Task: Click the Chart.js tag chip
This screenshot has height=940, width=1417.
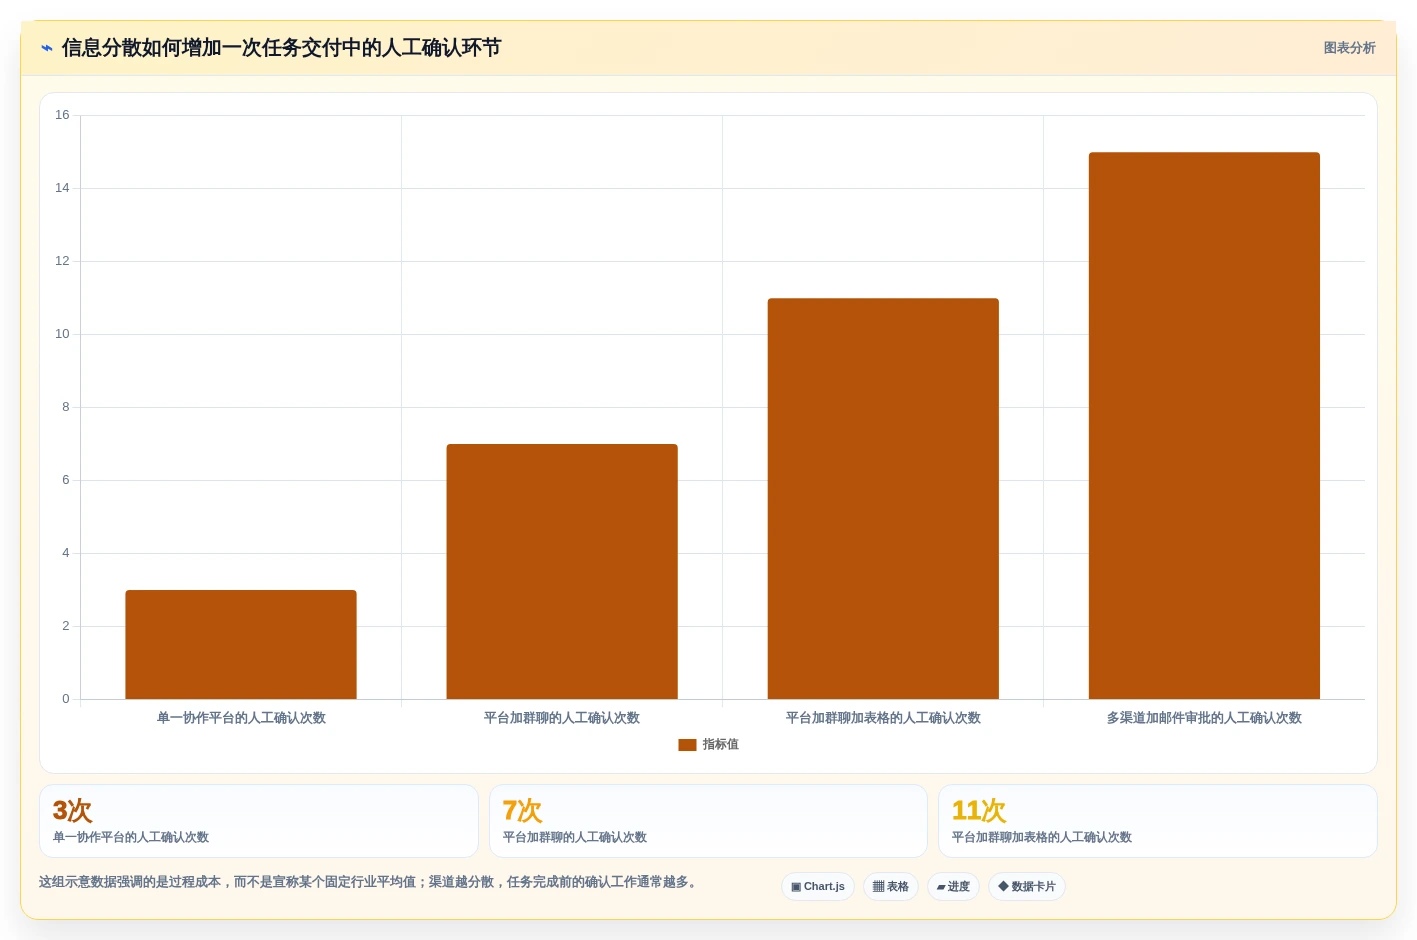Action: (818, 887)
